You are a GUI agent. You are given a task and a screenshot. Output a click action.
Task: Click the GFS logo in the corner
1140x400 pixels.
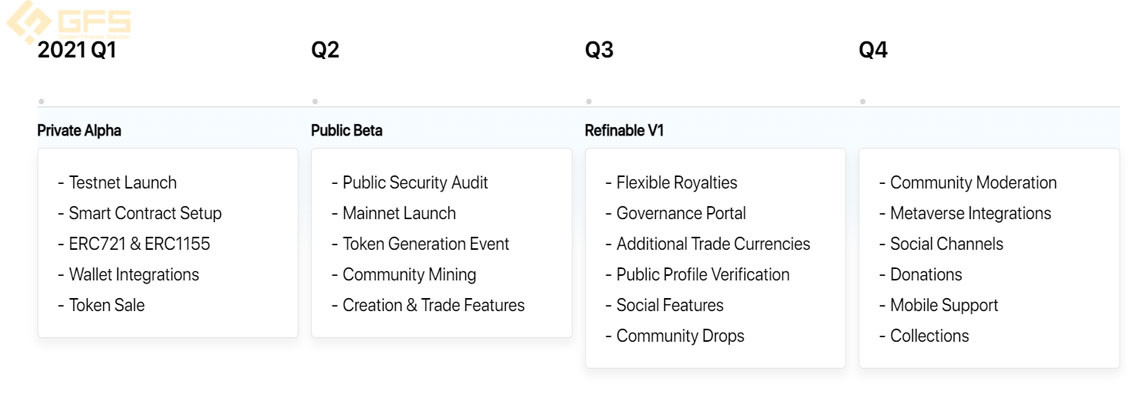point(69,22)
